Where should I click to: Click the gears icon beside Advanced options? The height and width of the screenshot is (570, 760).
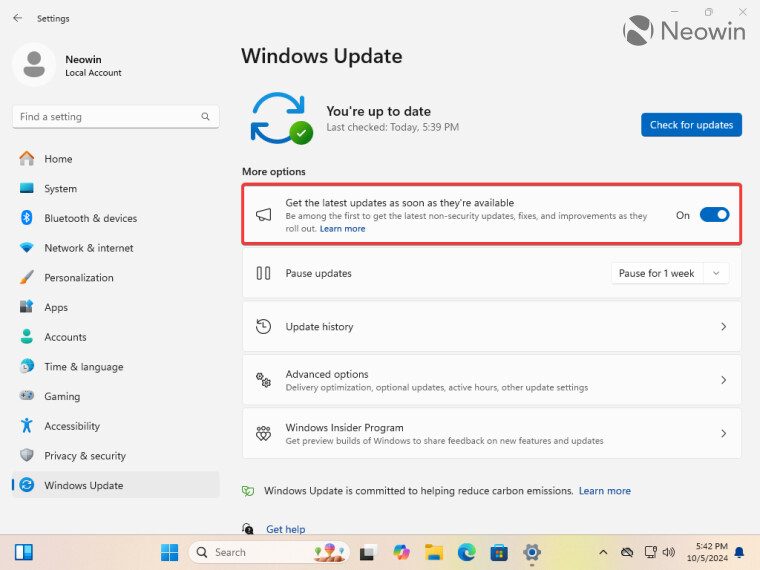tap(263, 380)
